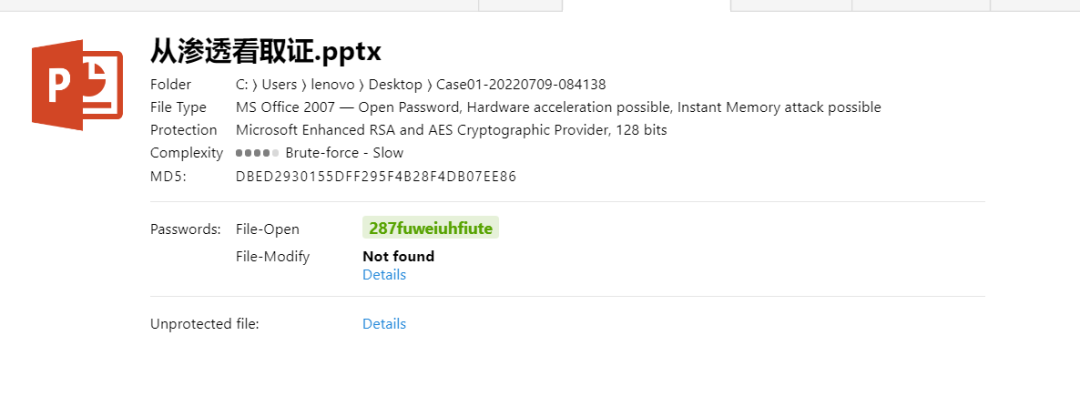Select the recovered password 287fuweiuhfiute

430,228
